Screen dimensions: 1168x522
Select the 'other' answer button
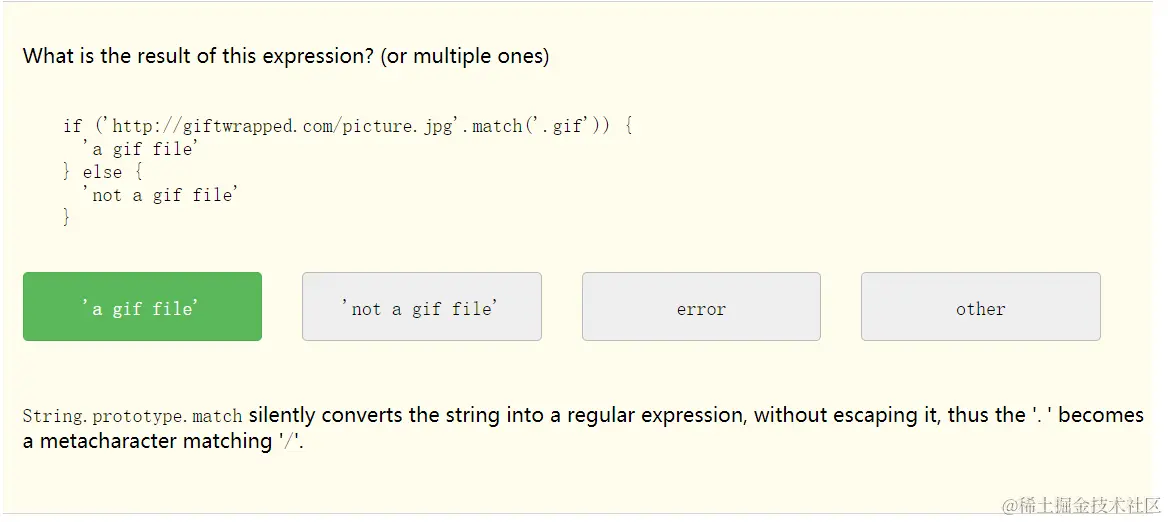pyautogui.click(x=980, y=307)
